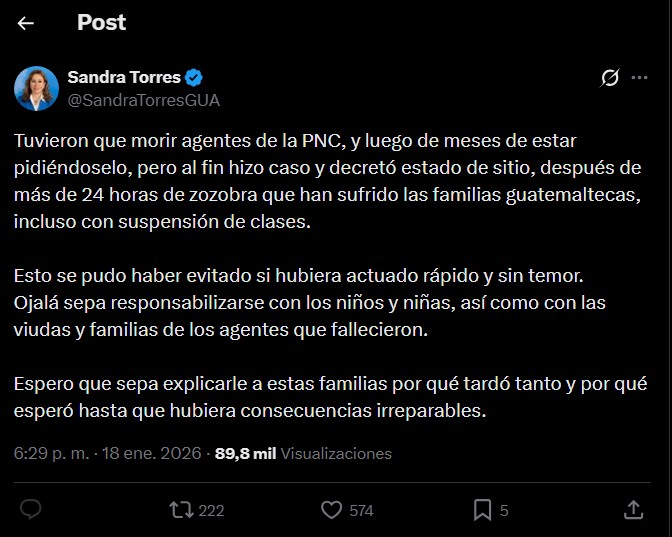The width and height of the screenshot is (672, 537).
Task: Open the Sandra Torres display name link
Action: click(124, 77)
